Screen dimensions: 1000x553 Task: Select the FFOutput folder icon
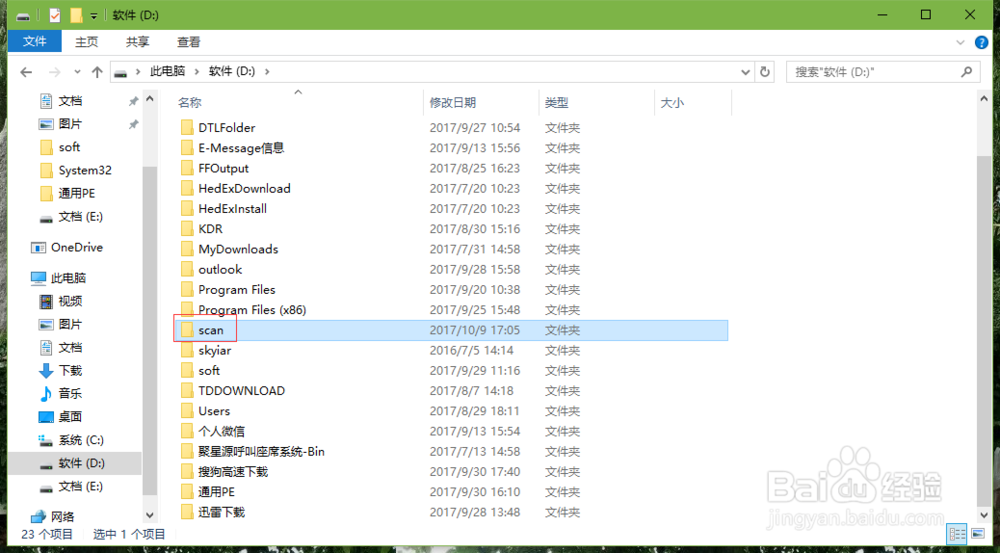tap(187, 168)
